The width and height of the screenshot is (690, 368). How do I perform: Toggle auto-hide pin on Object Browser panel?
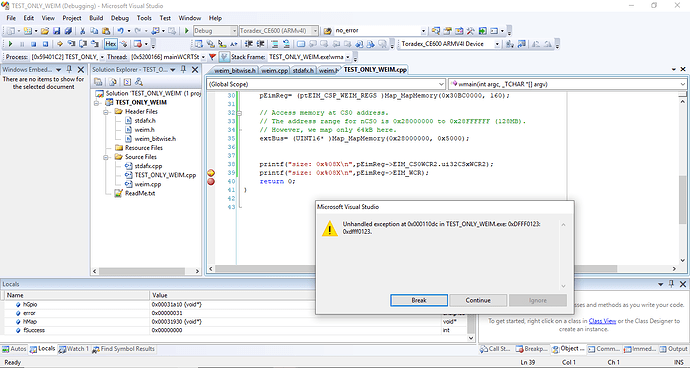coord(671,284)
